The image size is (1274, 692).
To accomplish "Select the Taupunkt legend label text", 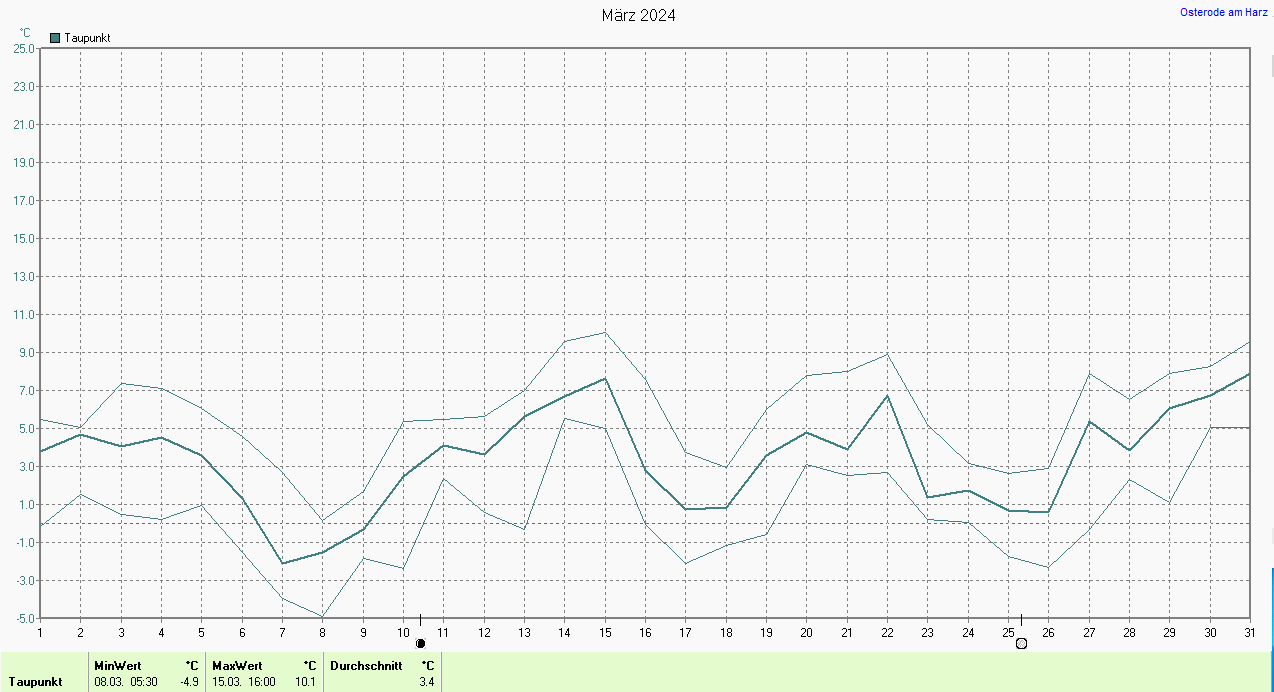I will point(87,38).
